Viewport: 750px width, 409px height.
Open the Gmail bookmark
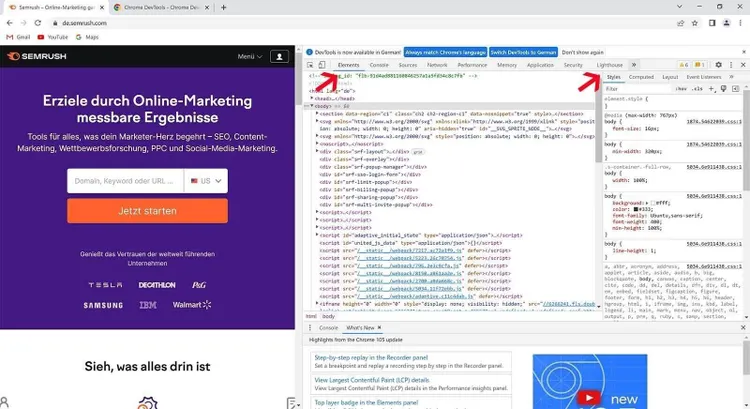[18, 37]
